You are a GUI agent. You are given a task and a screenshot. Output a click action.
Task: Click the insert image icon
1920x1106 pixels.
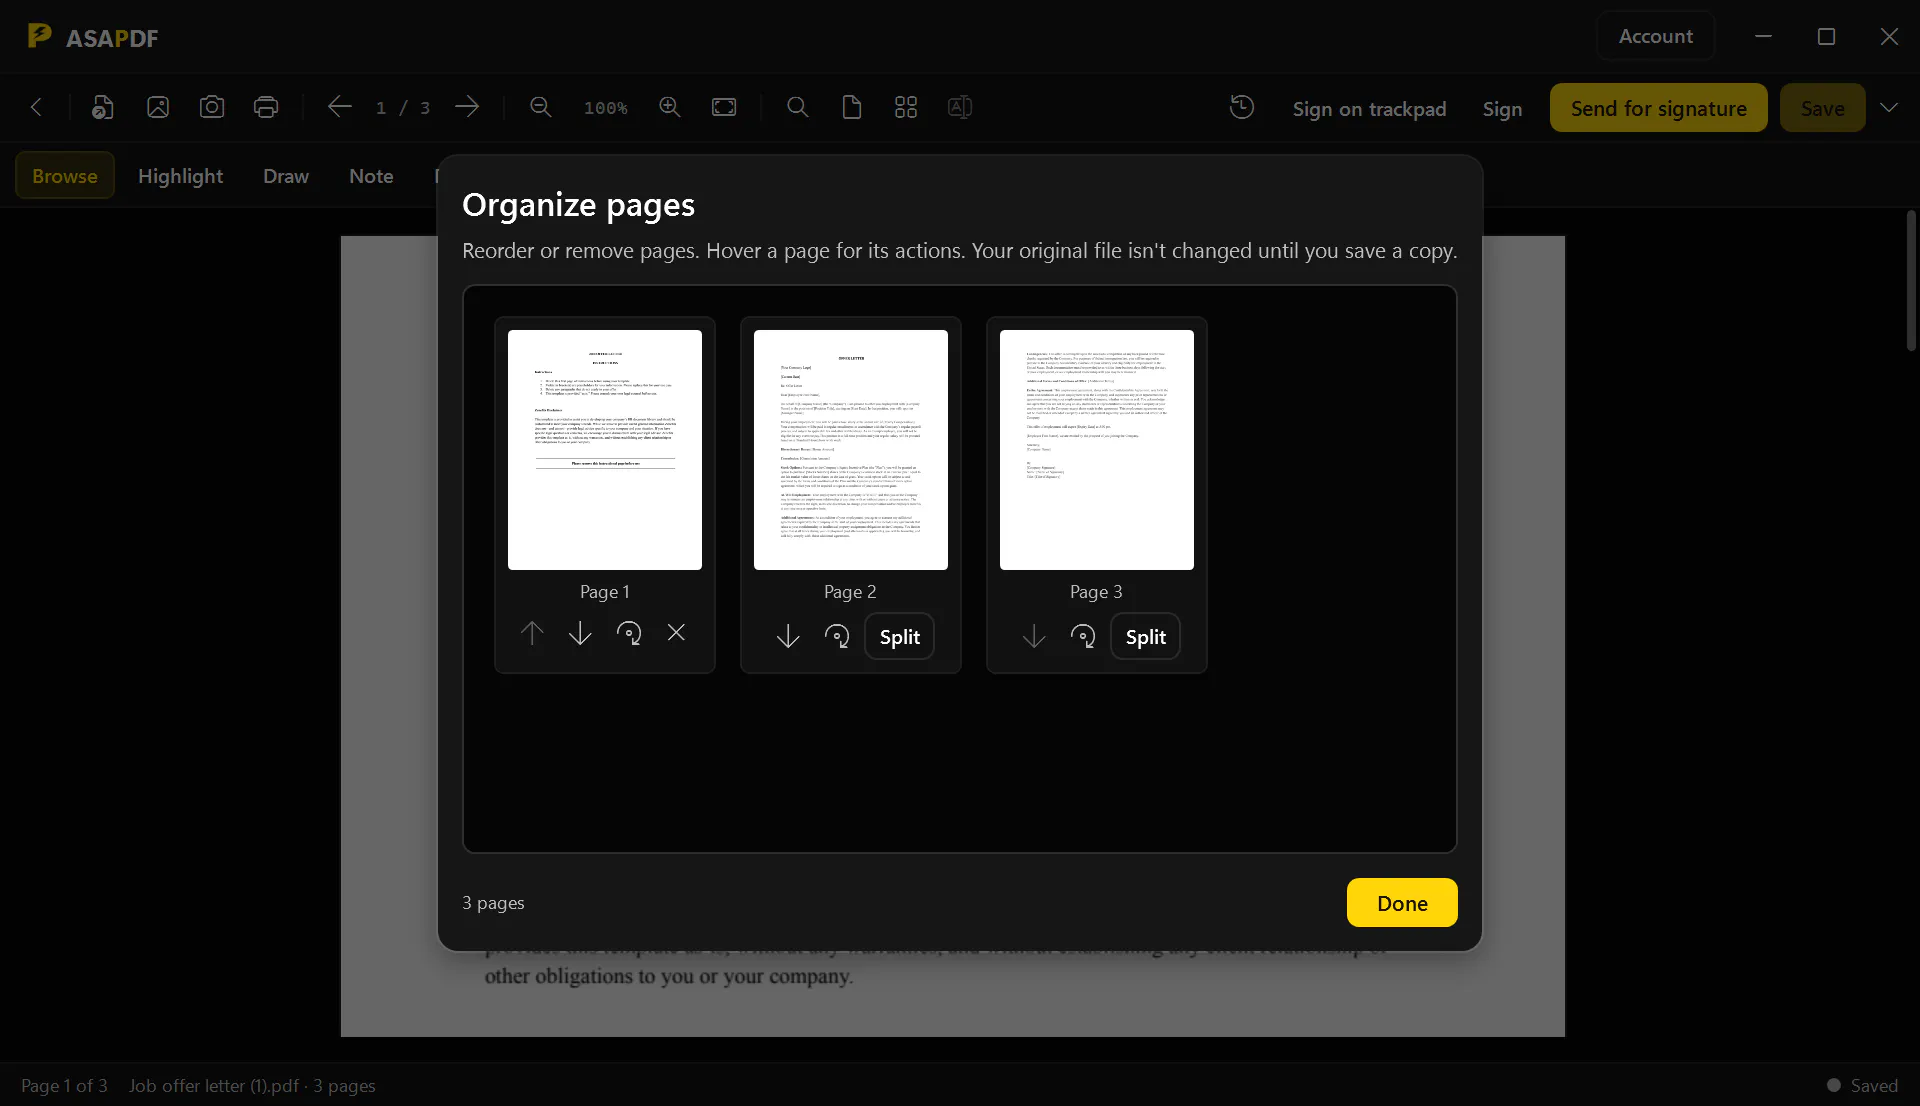pos(158,107)
